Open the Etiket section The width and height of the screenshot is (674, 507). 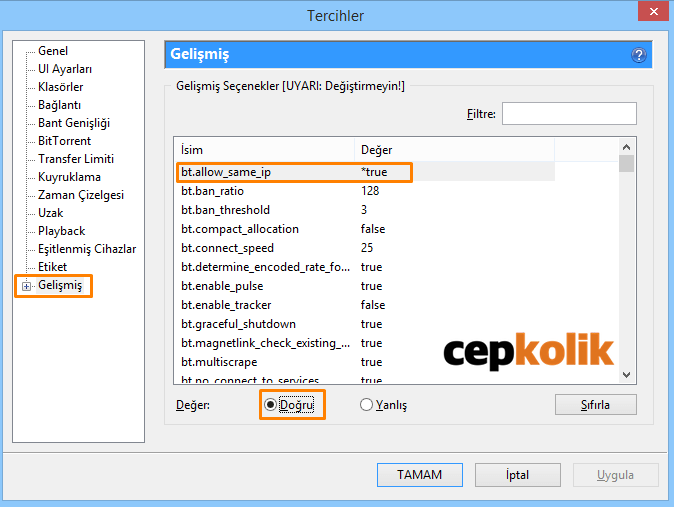coord(52,267)
